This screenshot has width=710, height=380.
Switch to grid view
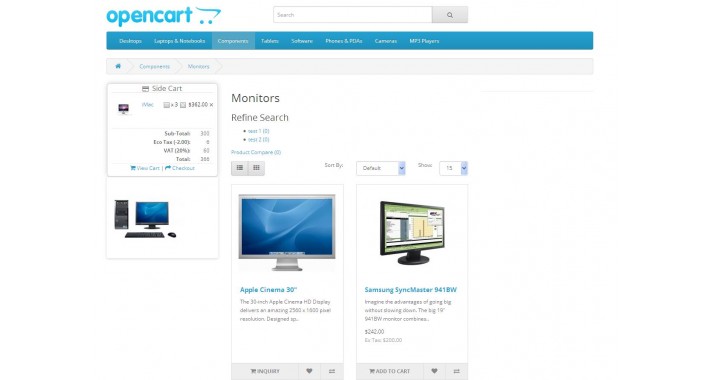[256, 168]
